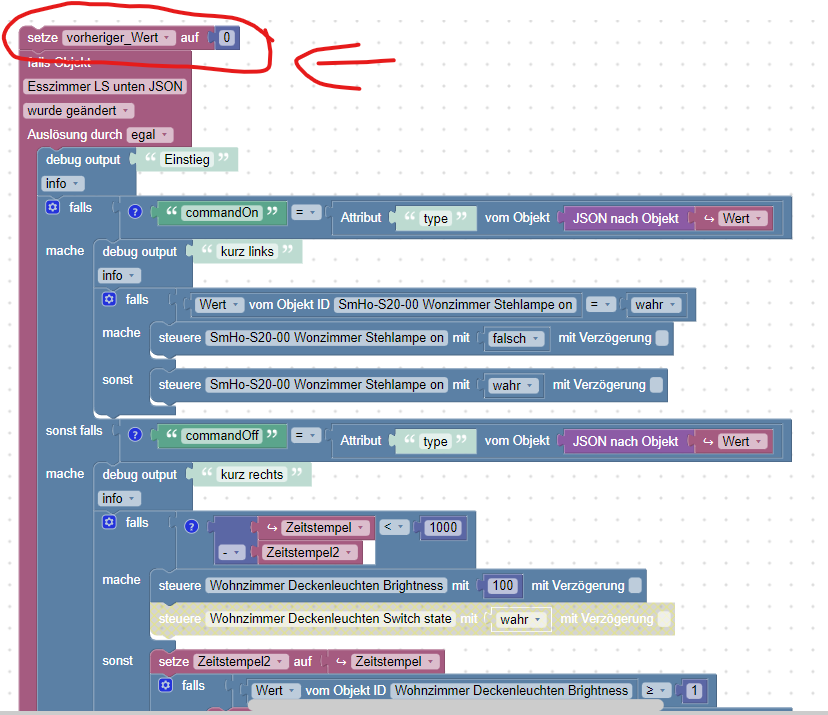The image size is (828, 715).
Task: Edit the 1000 number field
Action: click(443, 527)
